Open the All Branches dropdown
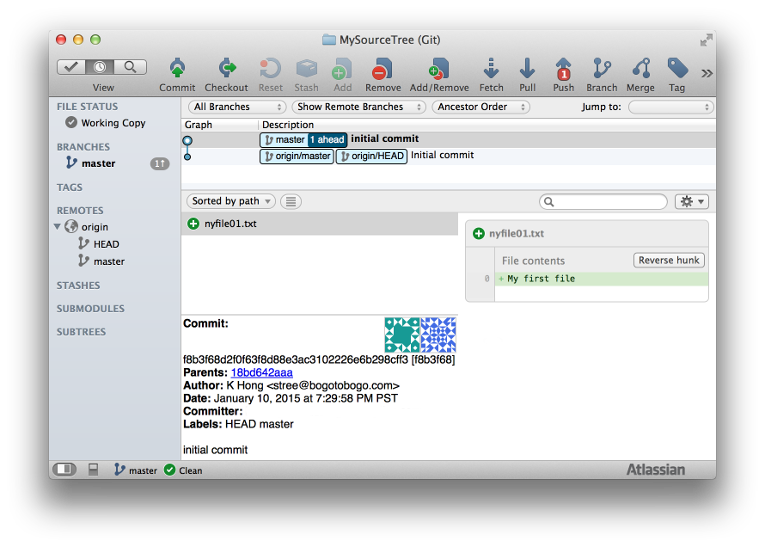The height and width of the screenshot is (547, 765). coord(237,107)
